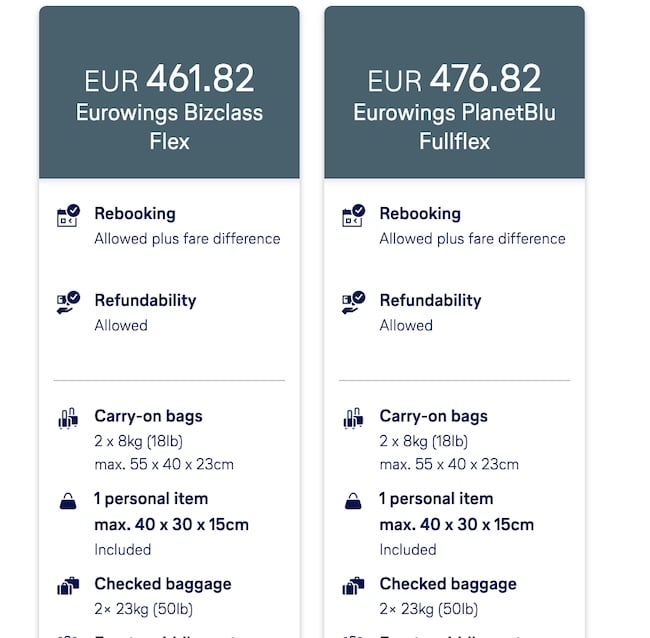Click personal item handbag icon in Bizclass card

[x=68, y=500]
